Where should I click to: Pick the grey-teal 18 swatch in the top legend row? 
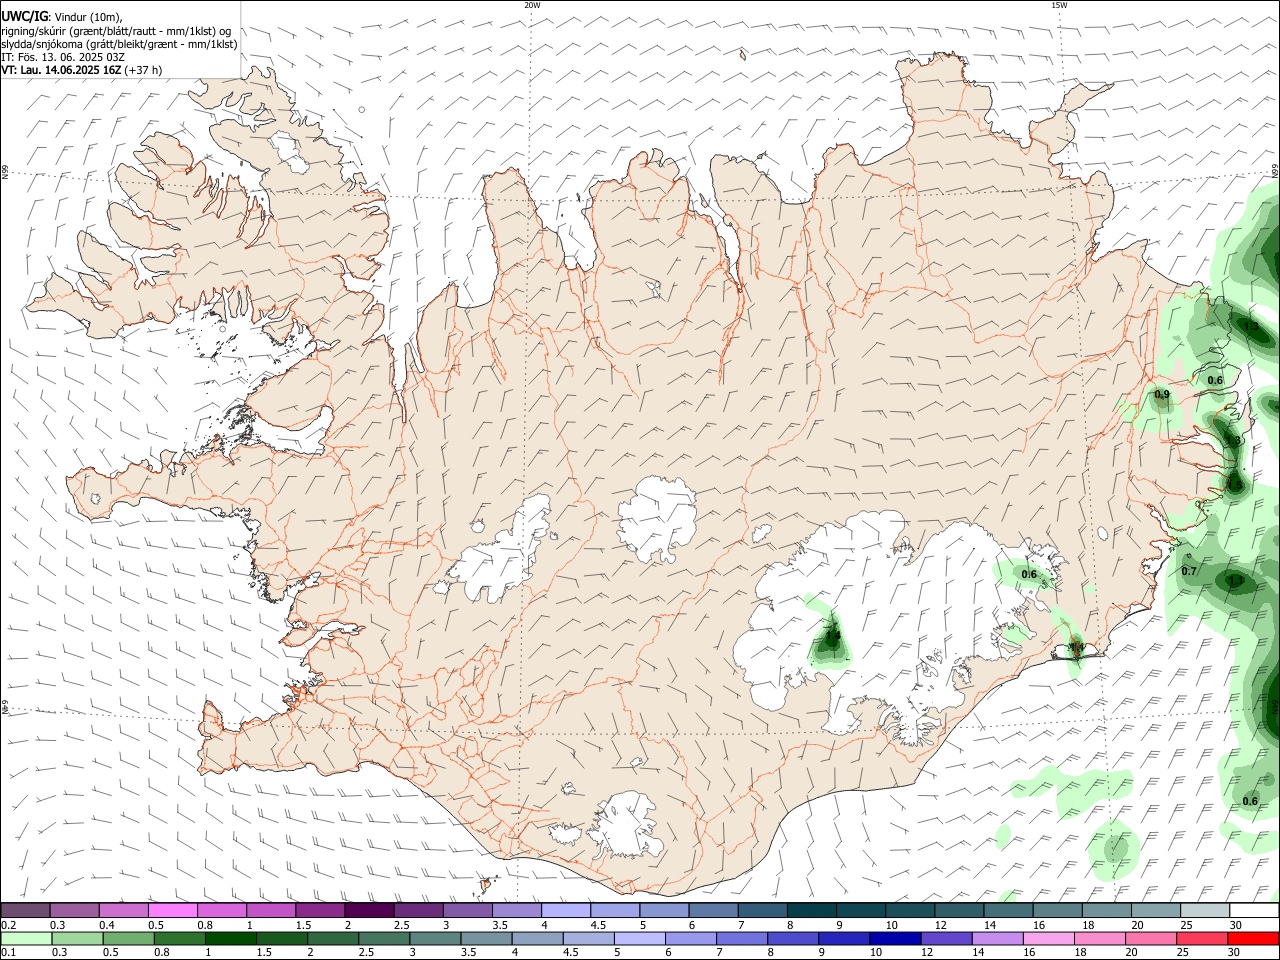click(1107, 911)
